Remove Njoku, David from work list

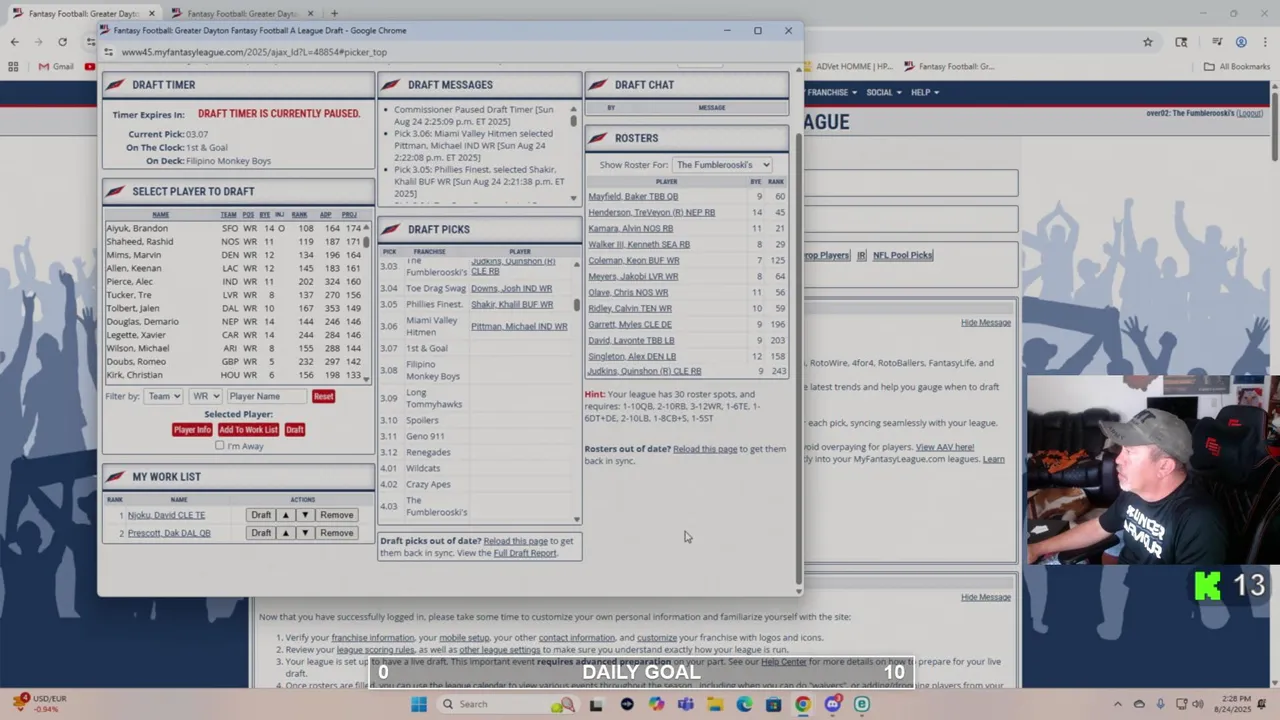[x=336, y=515]
